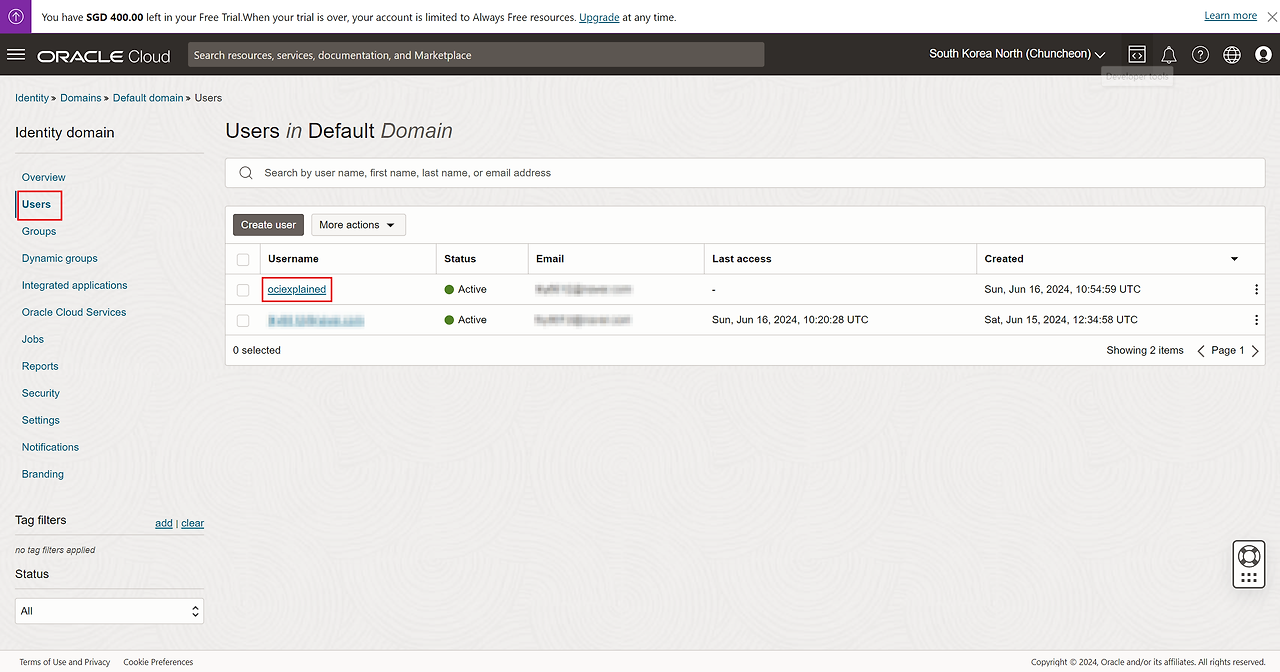This screenshot has height=672, width=1280.
Task: Click the user search input field
Action: 750,173
